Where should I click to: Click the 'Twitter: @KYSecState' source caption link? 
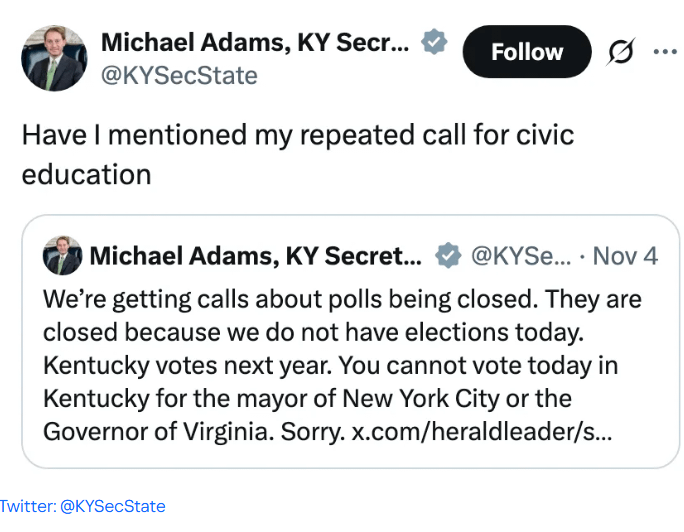83,506
